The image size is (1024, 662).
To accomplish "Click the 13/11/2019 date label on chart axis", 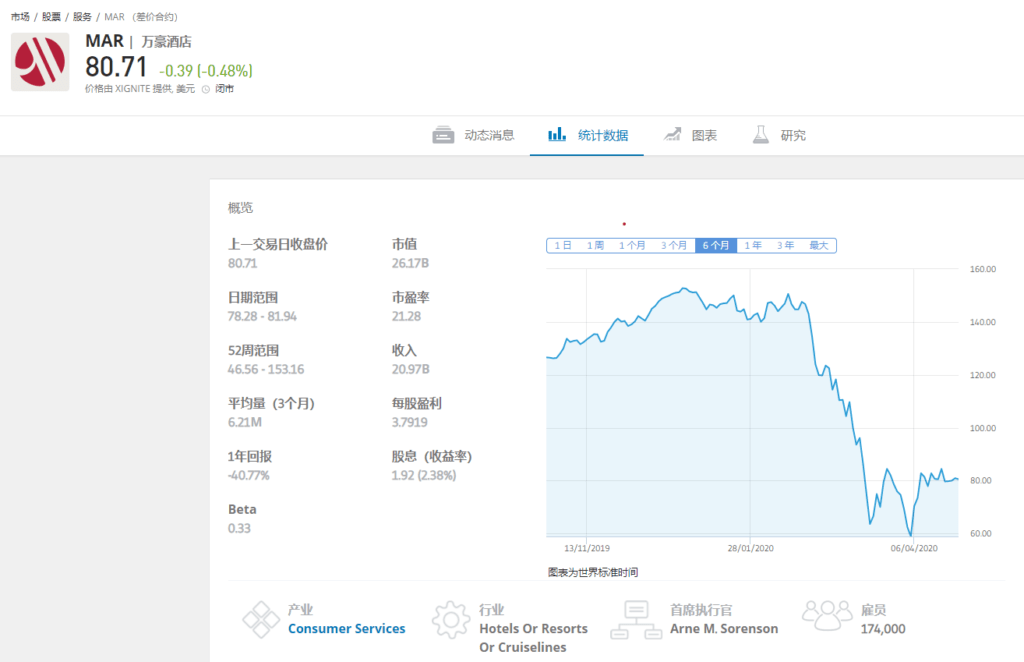I will (x=586, y=548).
